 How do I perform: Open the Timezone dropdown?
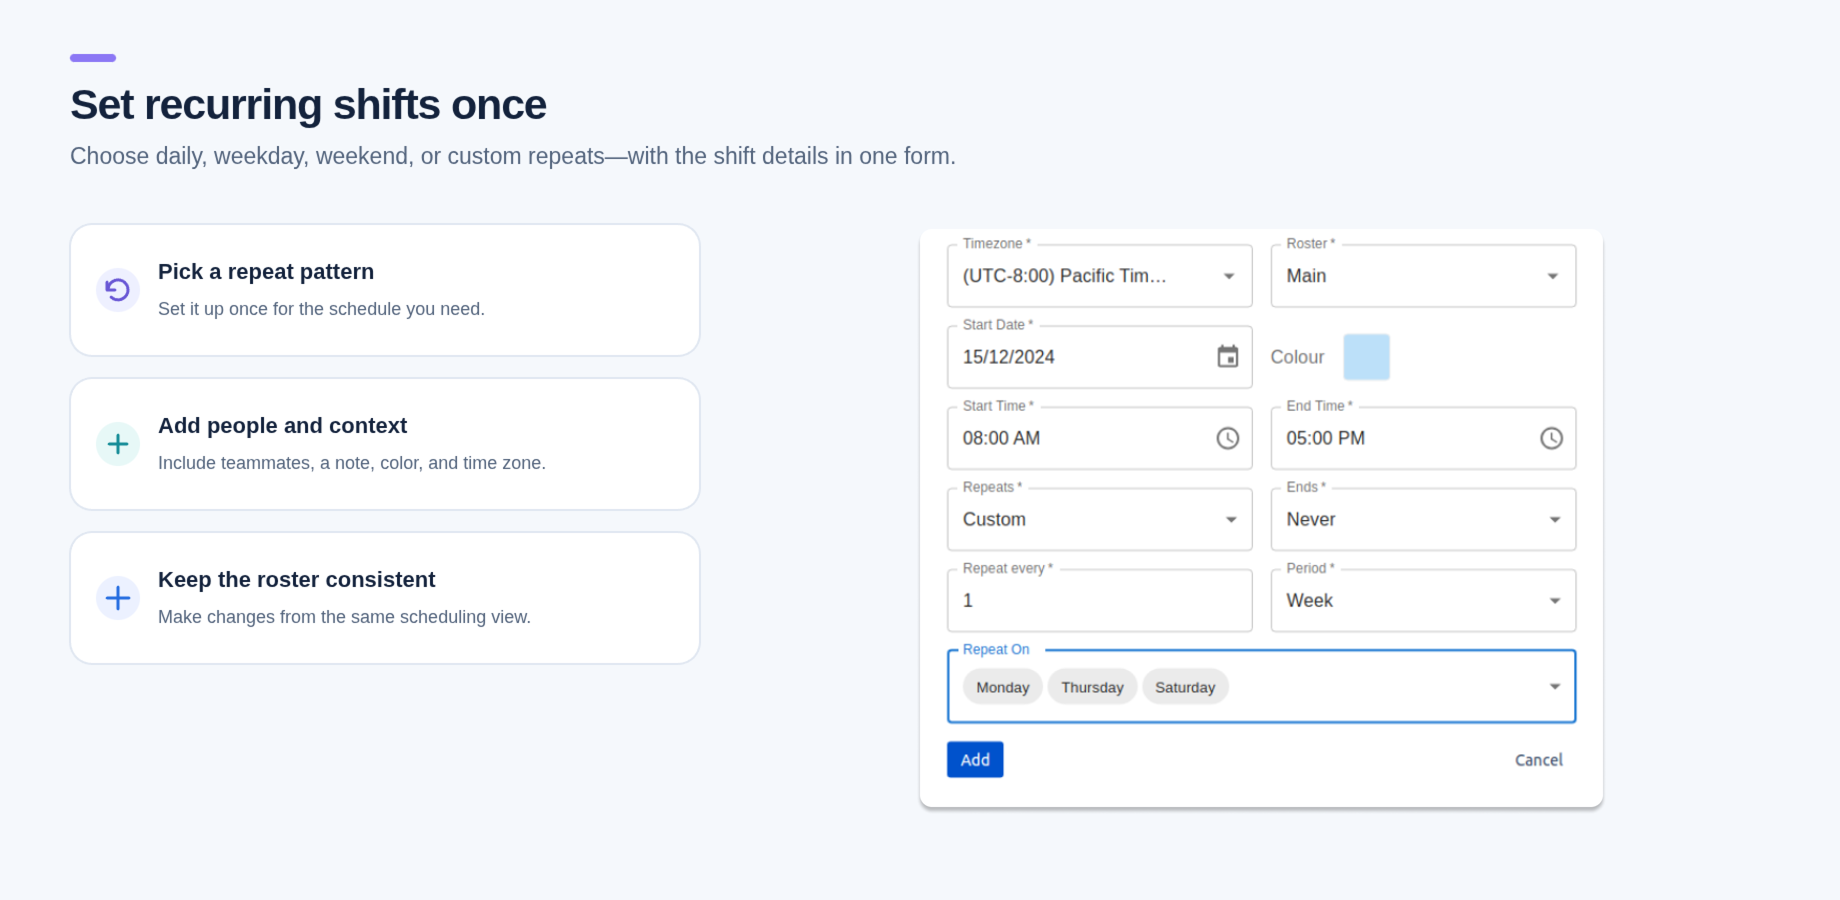(1099, 276)
